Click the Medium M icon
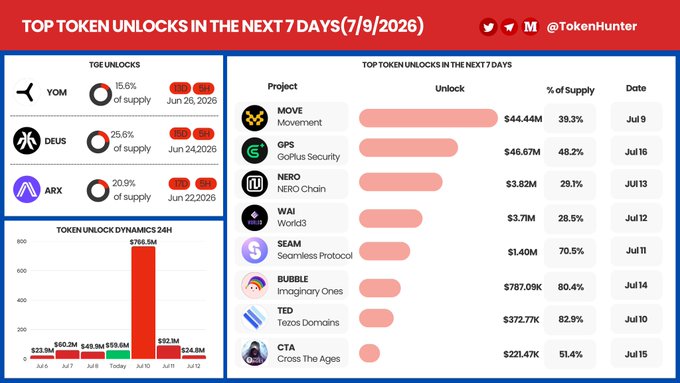This screenshot has width=680, height=383. tap(530, 27)
